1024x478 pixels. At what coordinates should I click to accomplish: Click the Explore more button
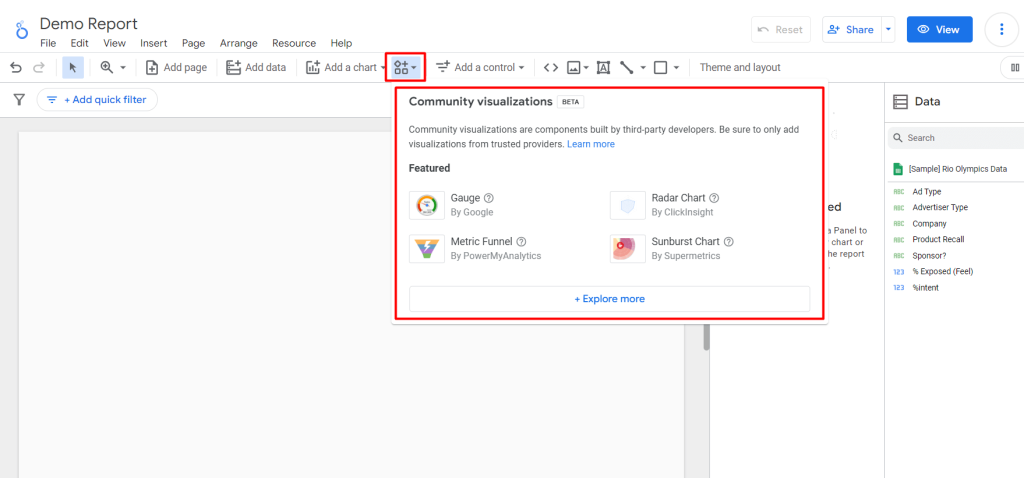coord(609,298)
